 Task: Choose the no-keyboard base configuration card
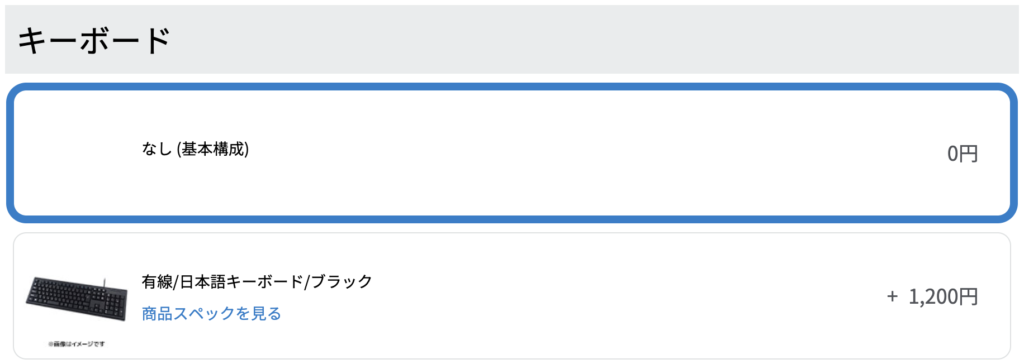click(x=512, y=153)
